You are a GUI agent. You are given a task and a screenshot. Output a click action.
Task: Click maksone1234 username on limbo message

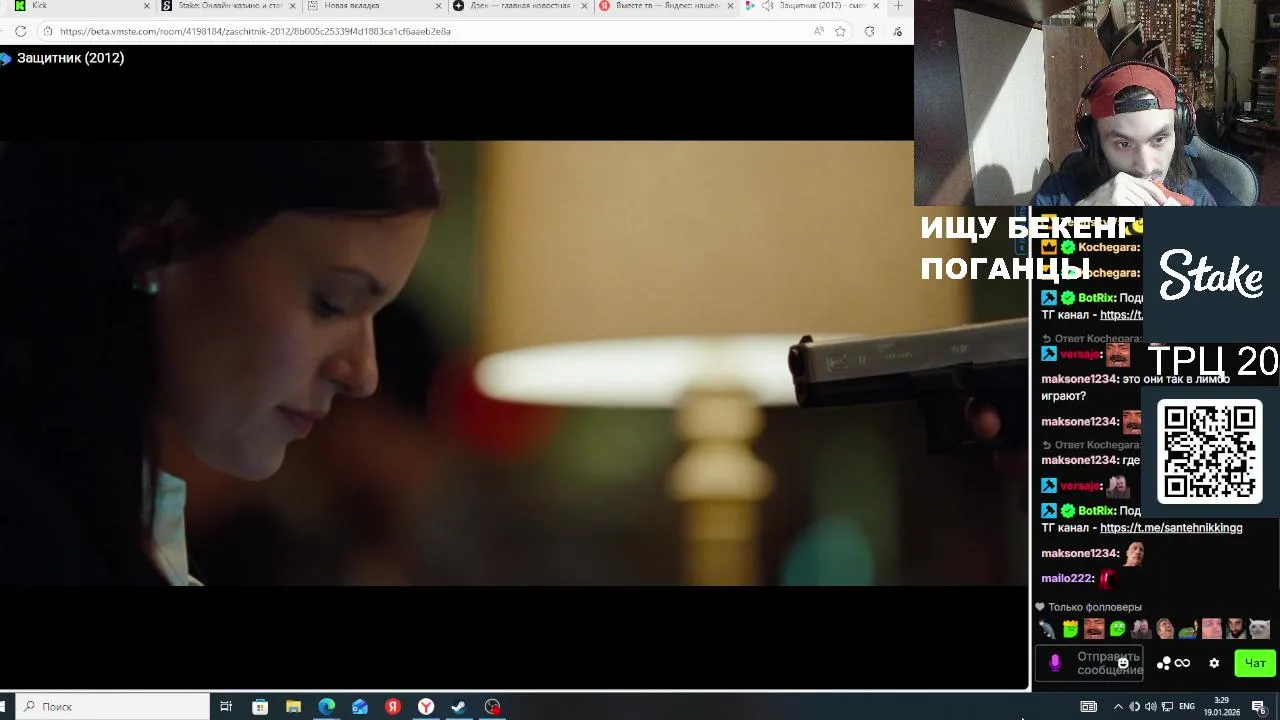(1079, 379)
